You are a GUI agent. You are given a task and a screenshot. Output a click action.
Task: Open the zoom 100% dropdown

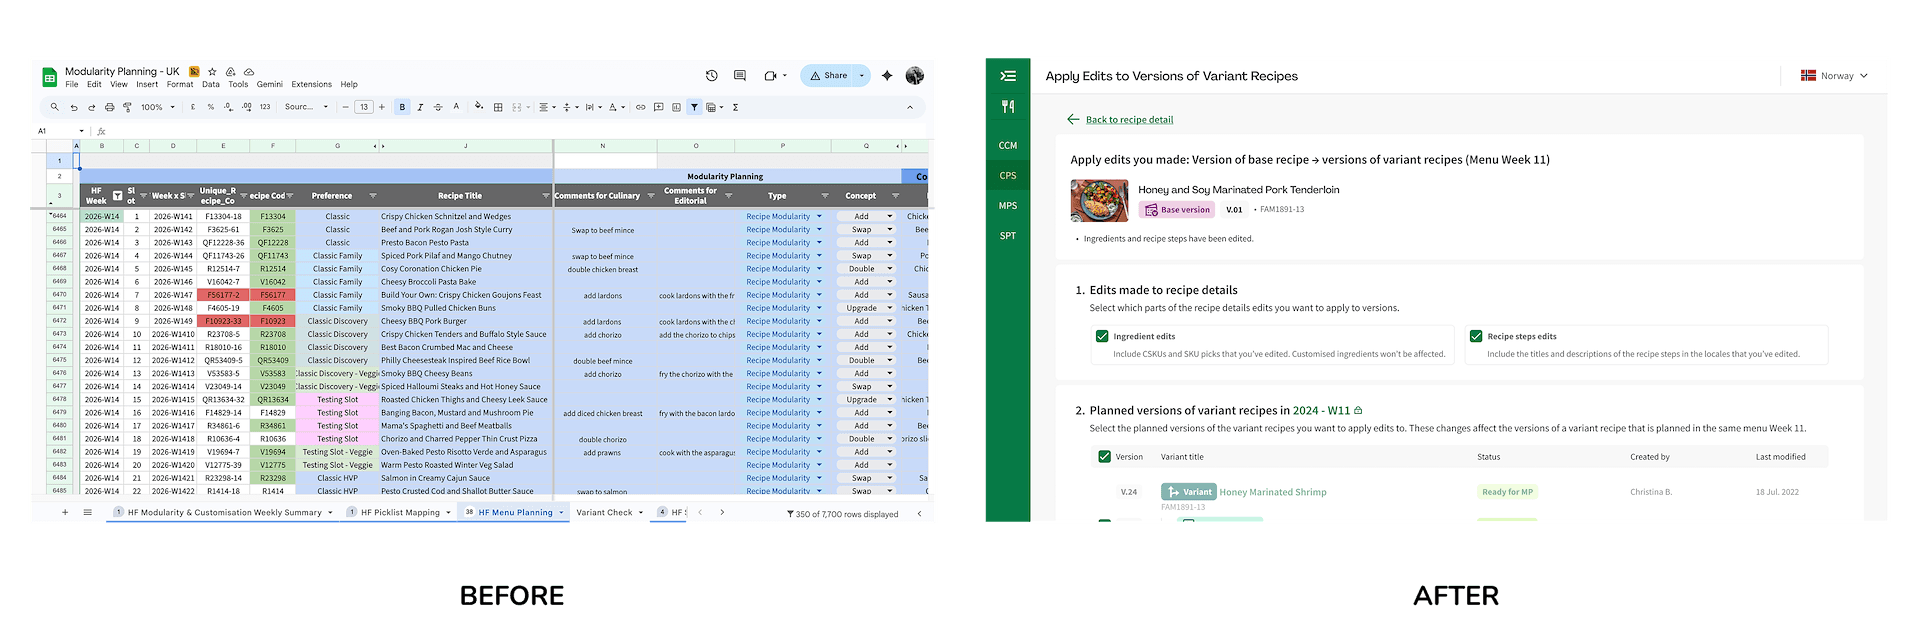157,107
